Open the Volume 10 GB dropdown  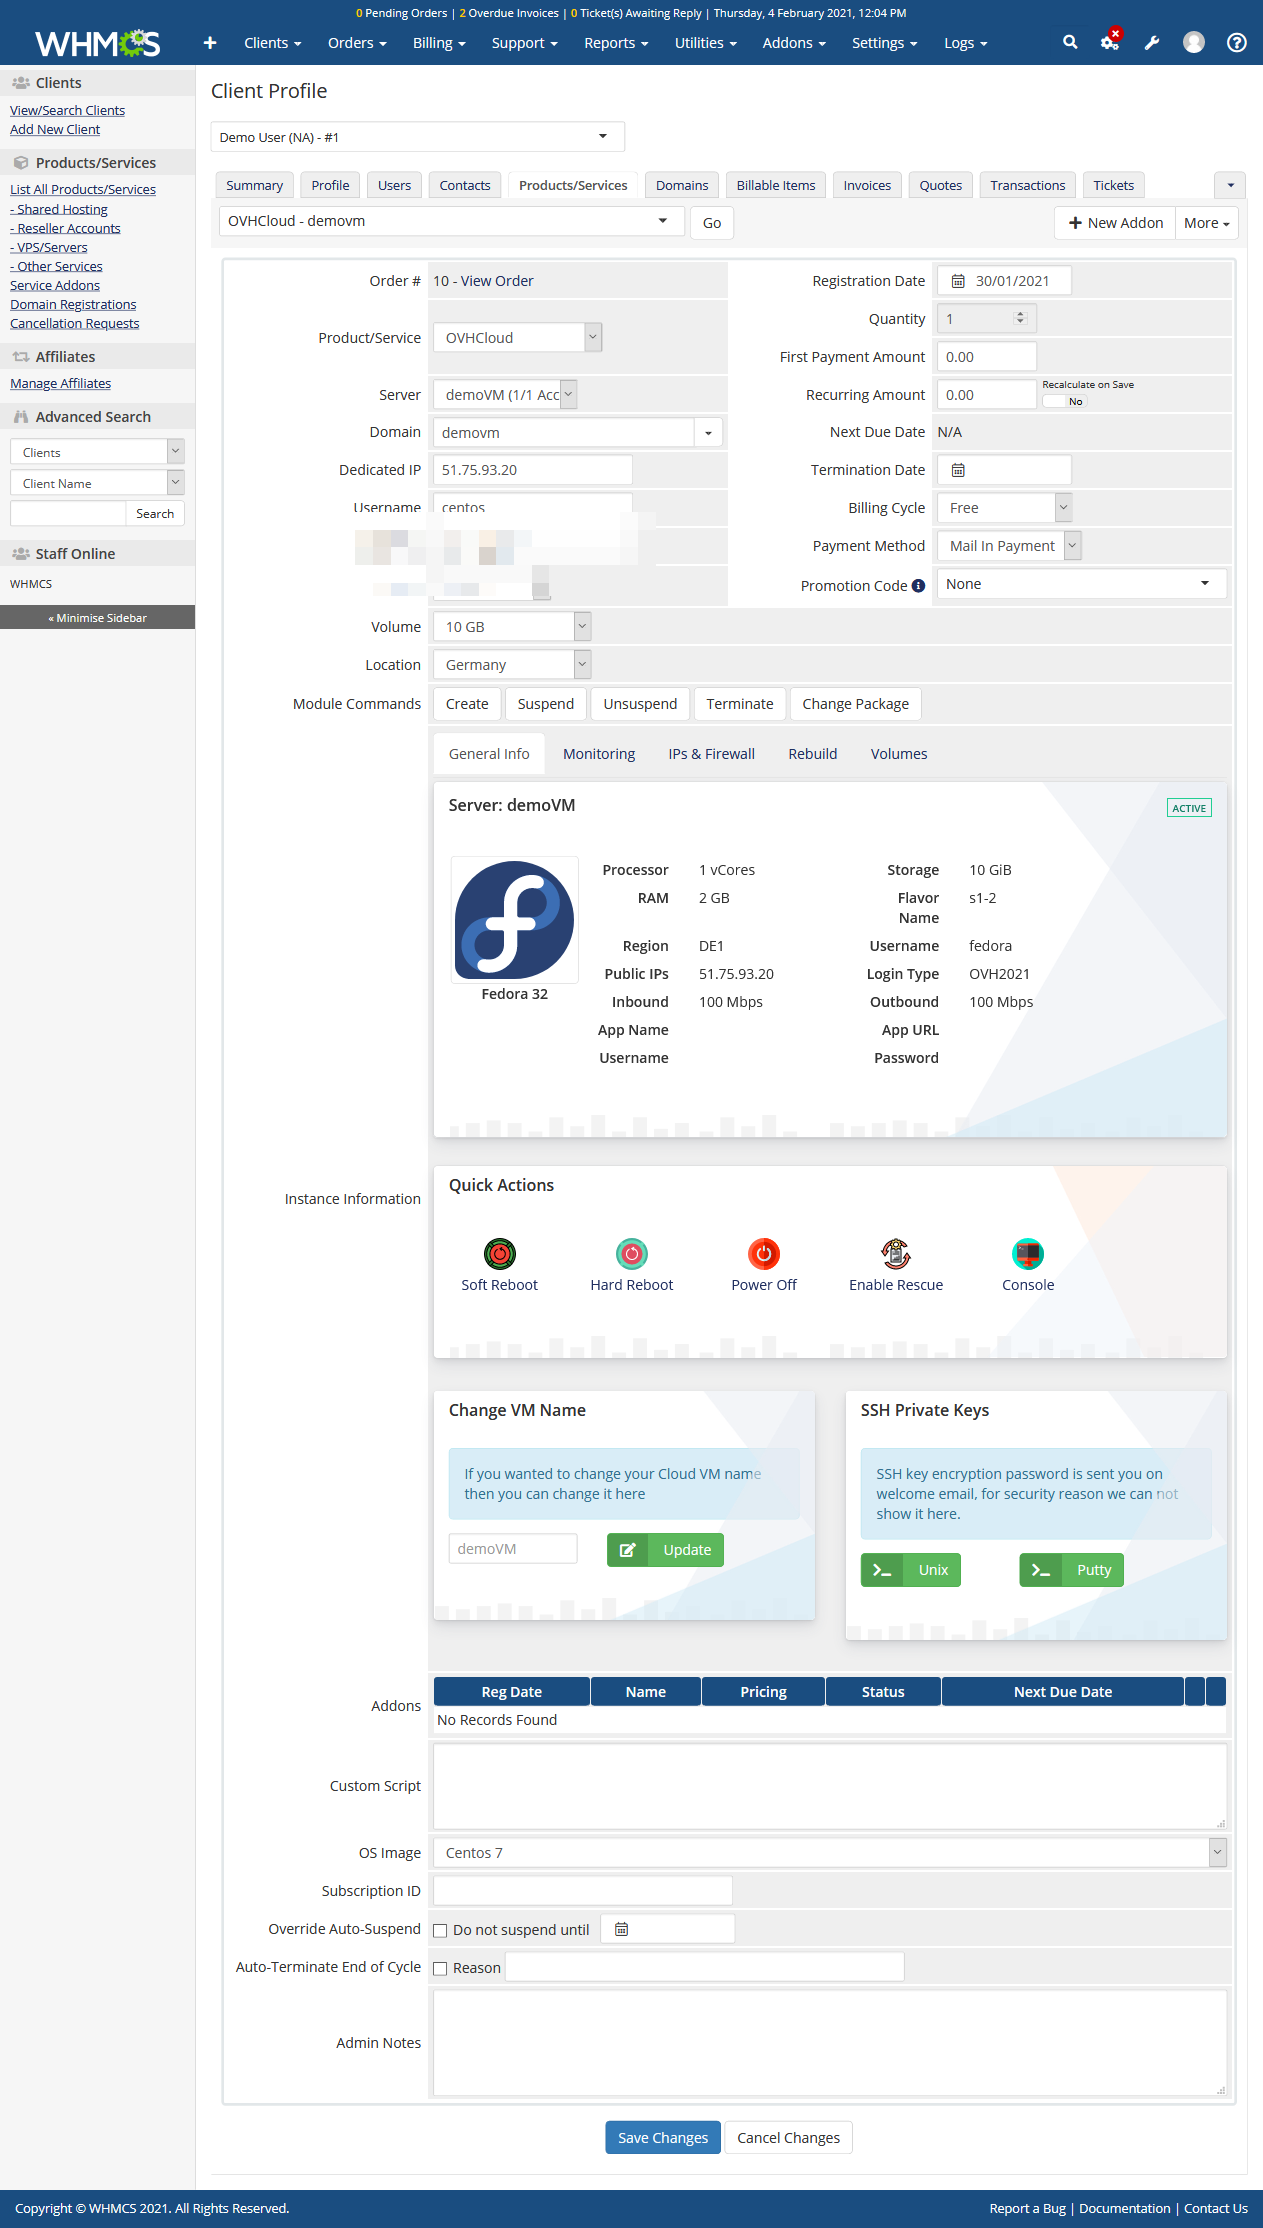[512, 627]
